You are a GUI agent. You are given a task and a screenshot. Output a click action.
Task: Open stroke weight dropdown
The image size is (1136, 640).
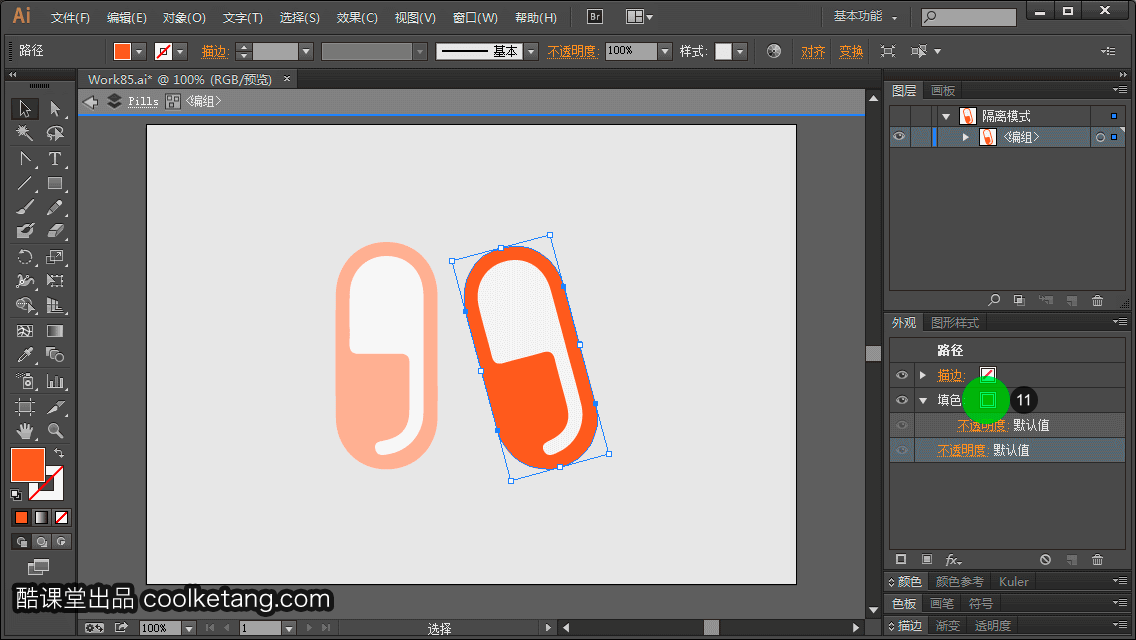click(306, 51)
